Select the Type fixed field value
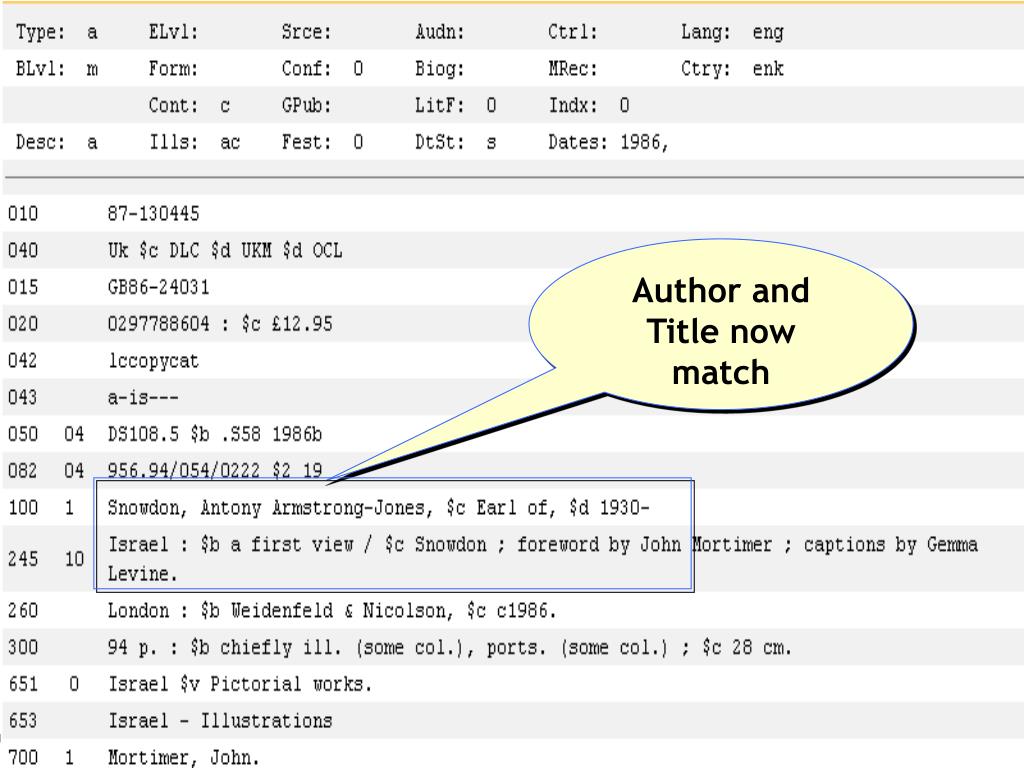The image size is (1024, 768). point(92,32)
